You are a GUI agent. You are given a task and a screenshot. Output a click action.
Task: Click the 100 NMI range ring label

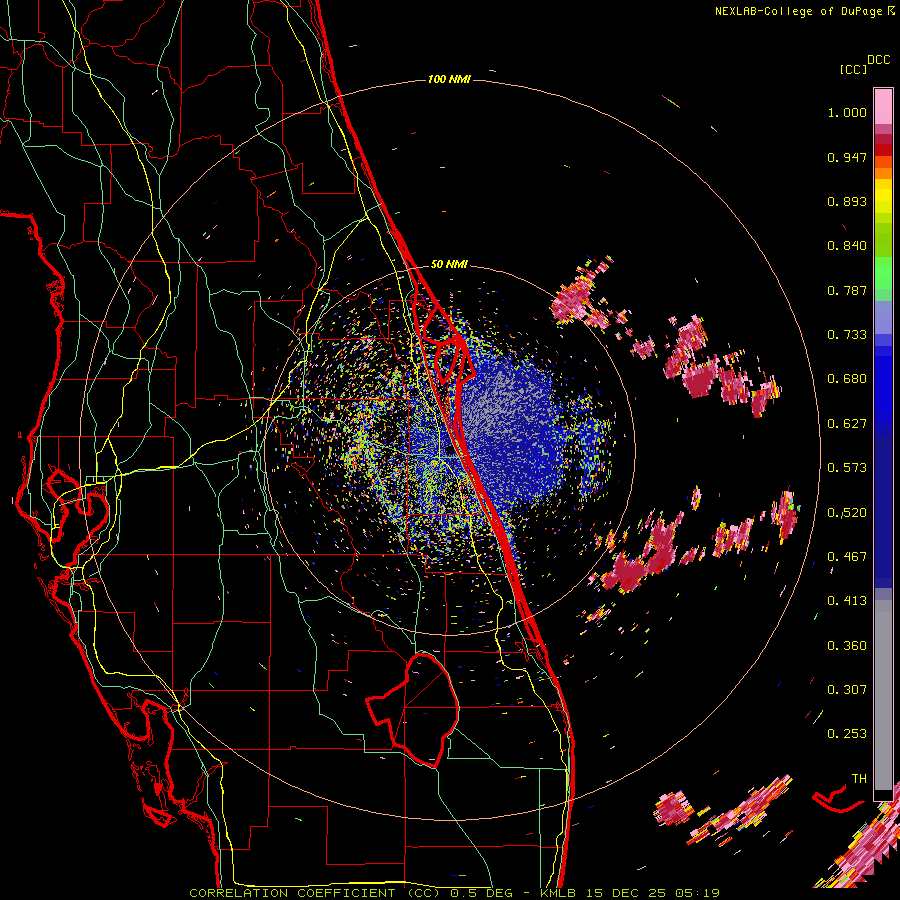point(449,79)
